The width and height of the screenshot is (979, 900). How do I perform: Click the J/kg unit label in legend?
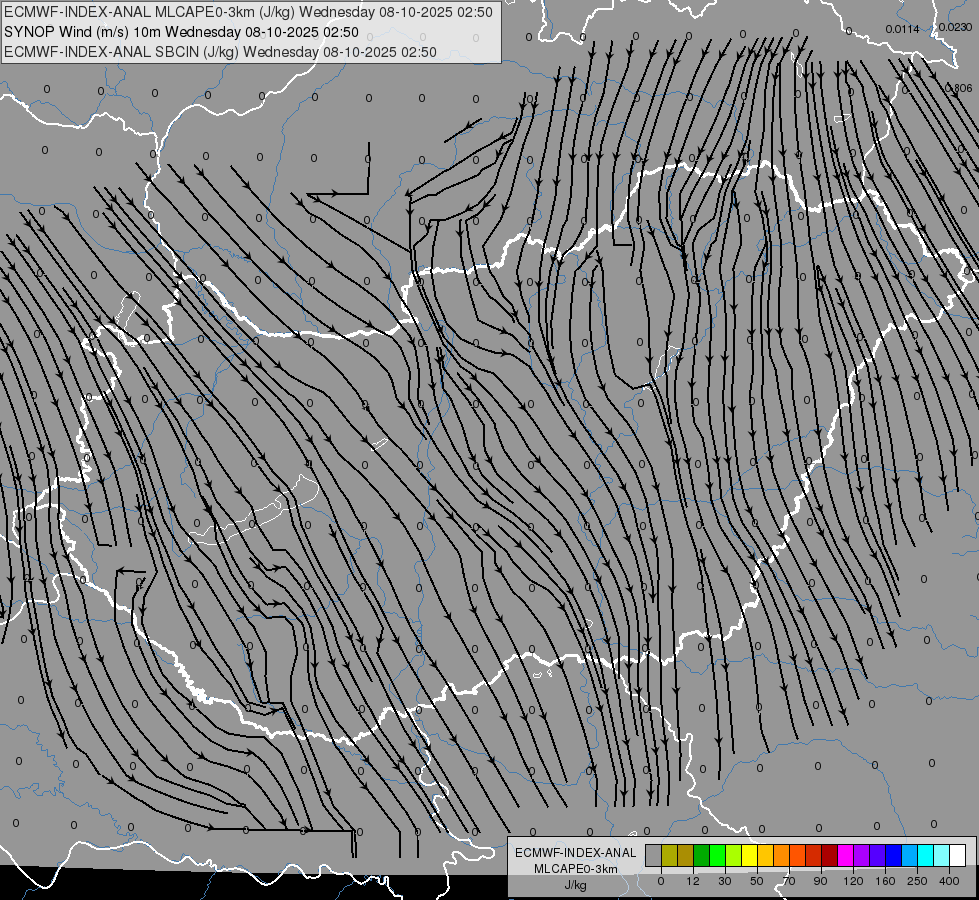(x=575, y=885)
